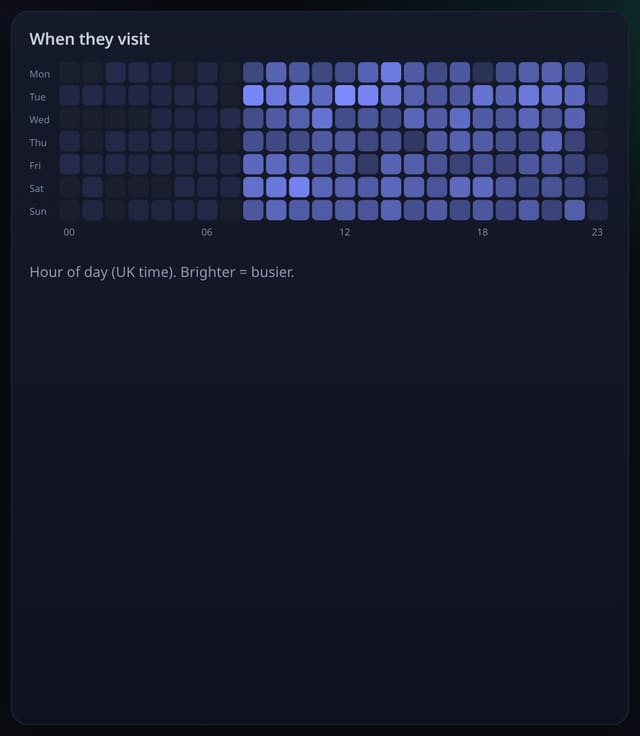Select the Sunday 23:00 heatmap cell
The width and height of the screenshot is (640, 736).
[598, 210]
